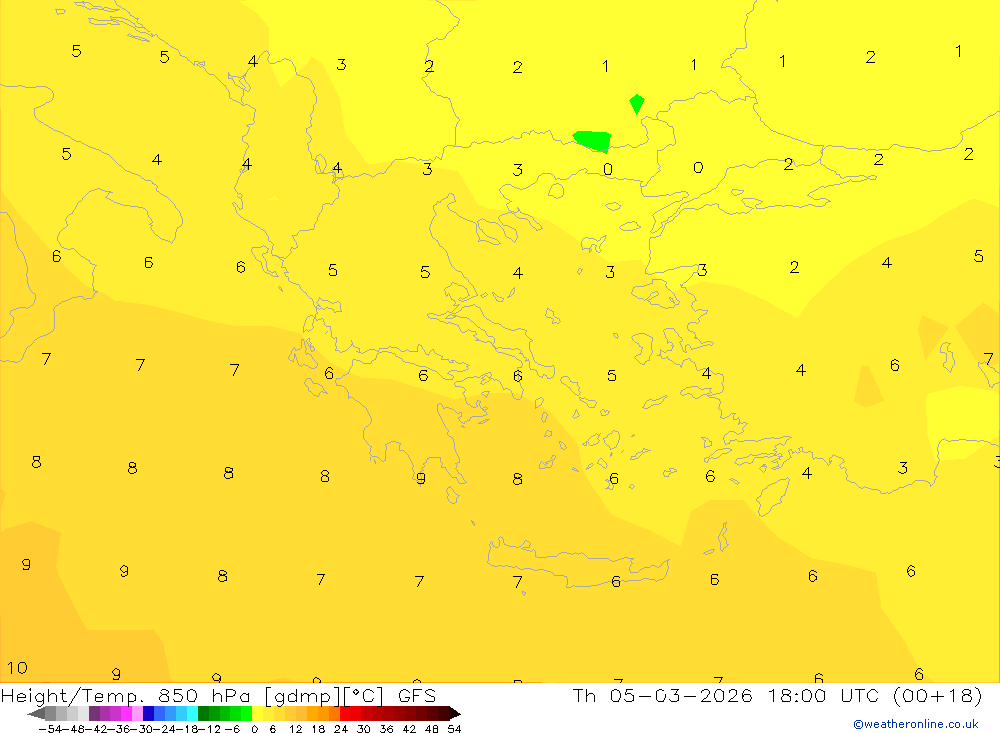Click the -30 legend label
The width and height of the screenshot is (1000, 733).
[141, 729]
